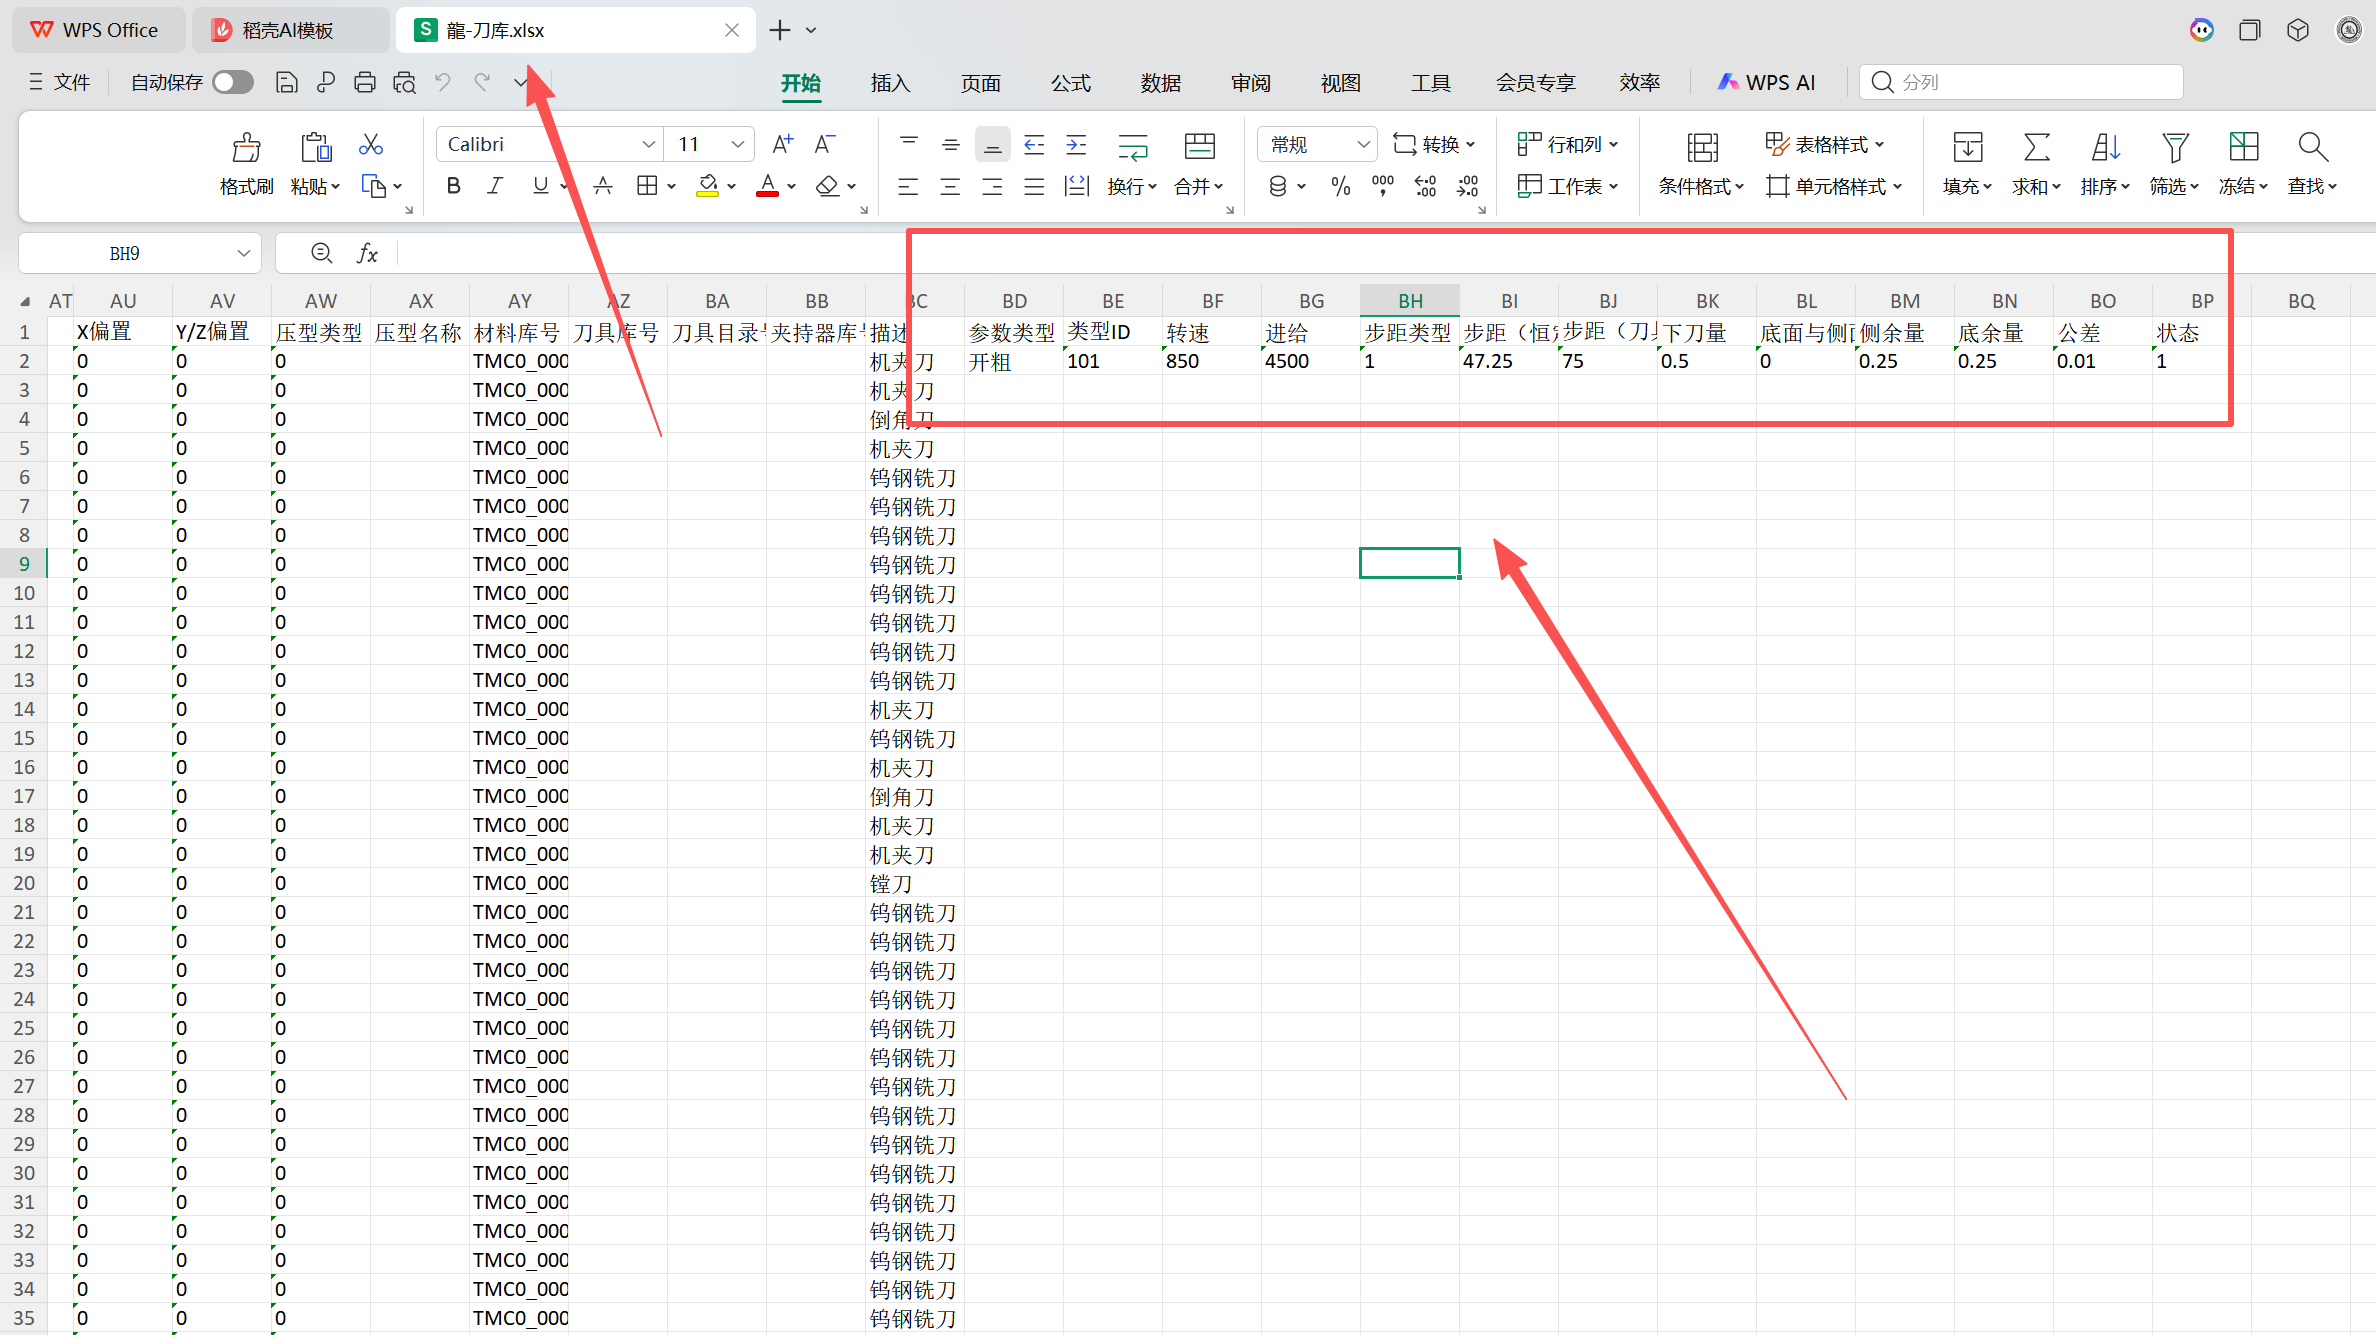
Task: Switch to the 公式 ribbon tab
Action: tap(1070, 83)
